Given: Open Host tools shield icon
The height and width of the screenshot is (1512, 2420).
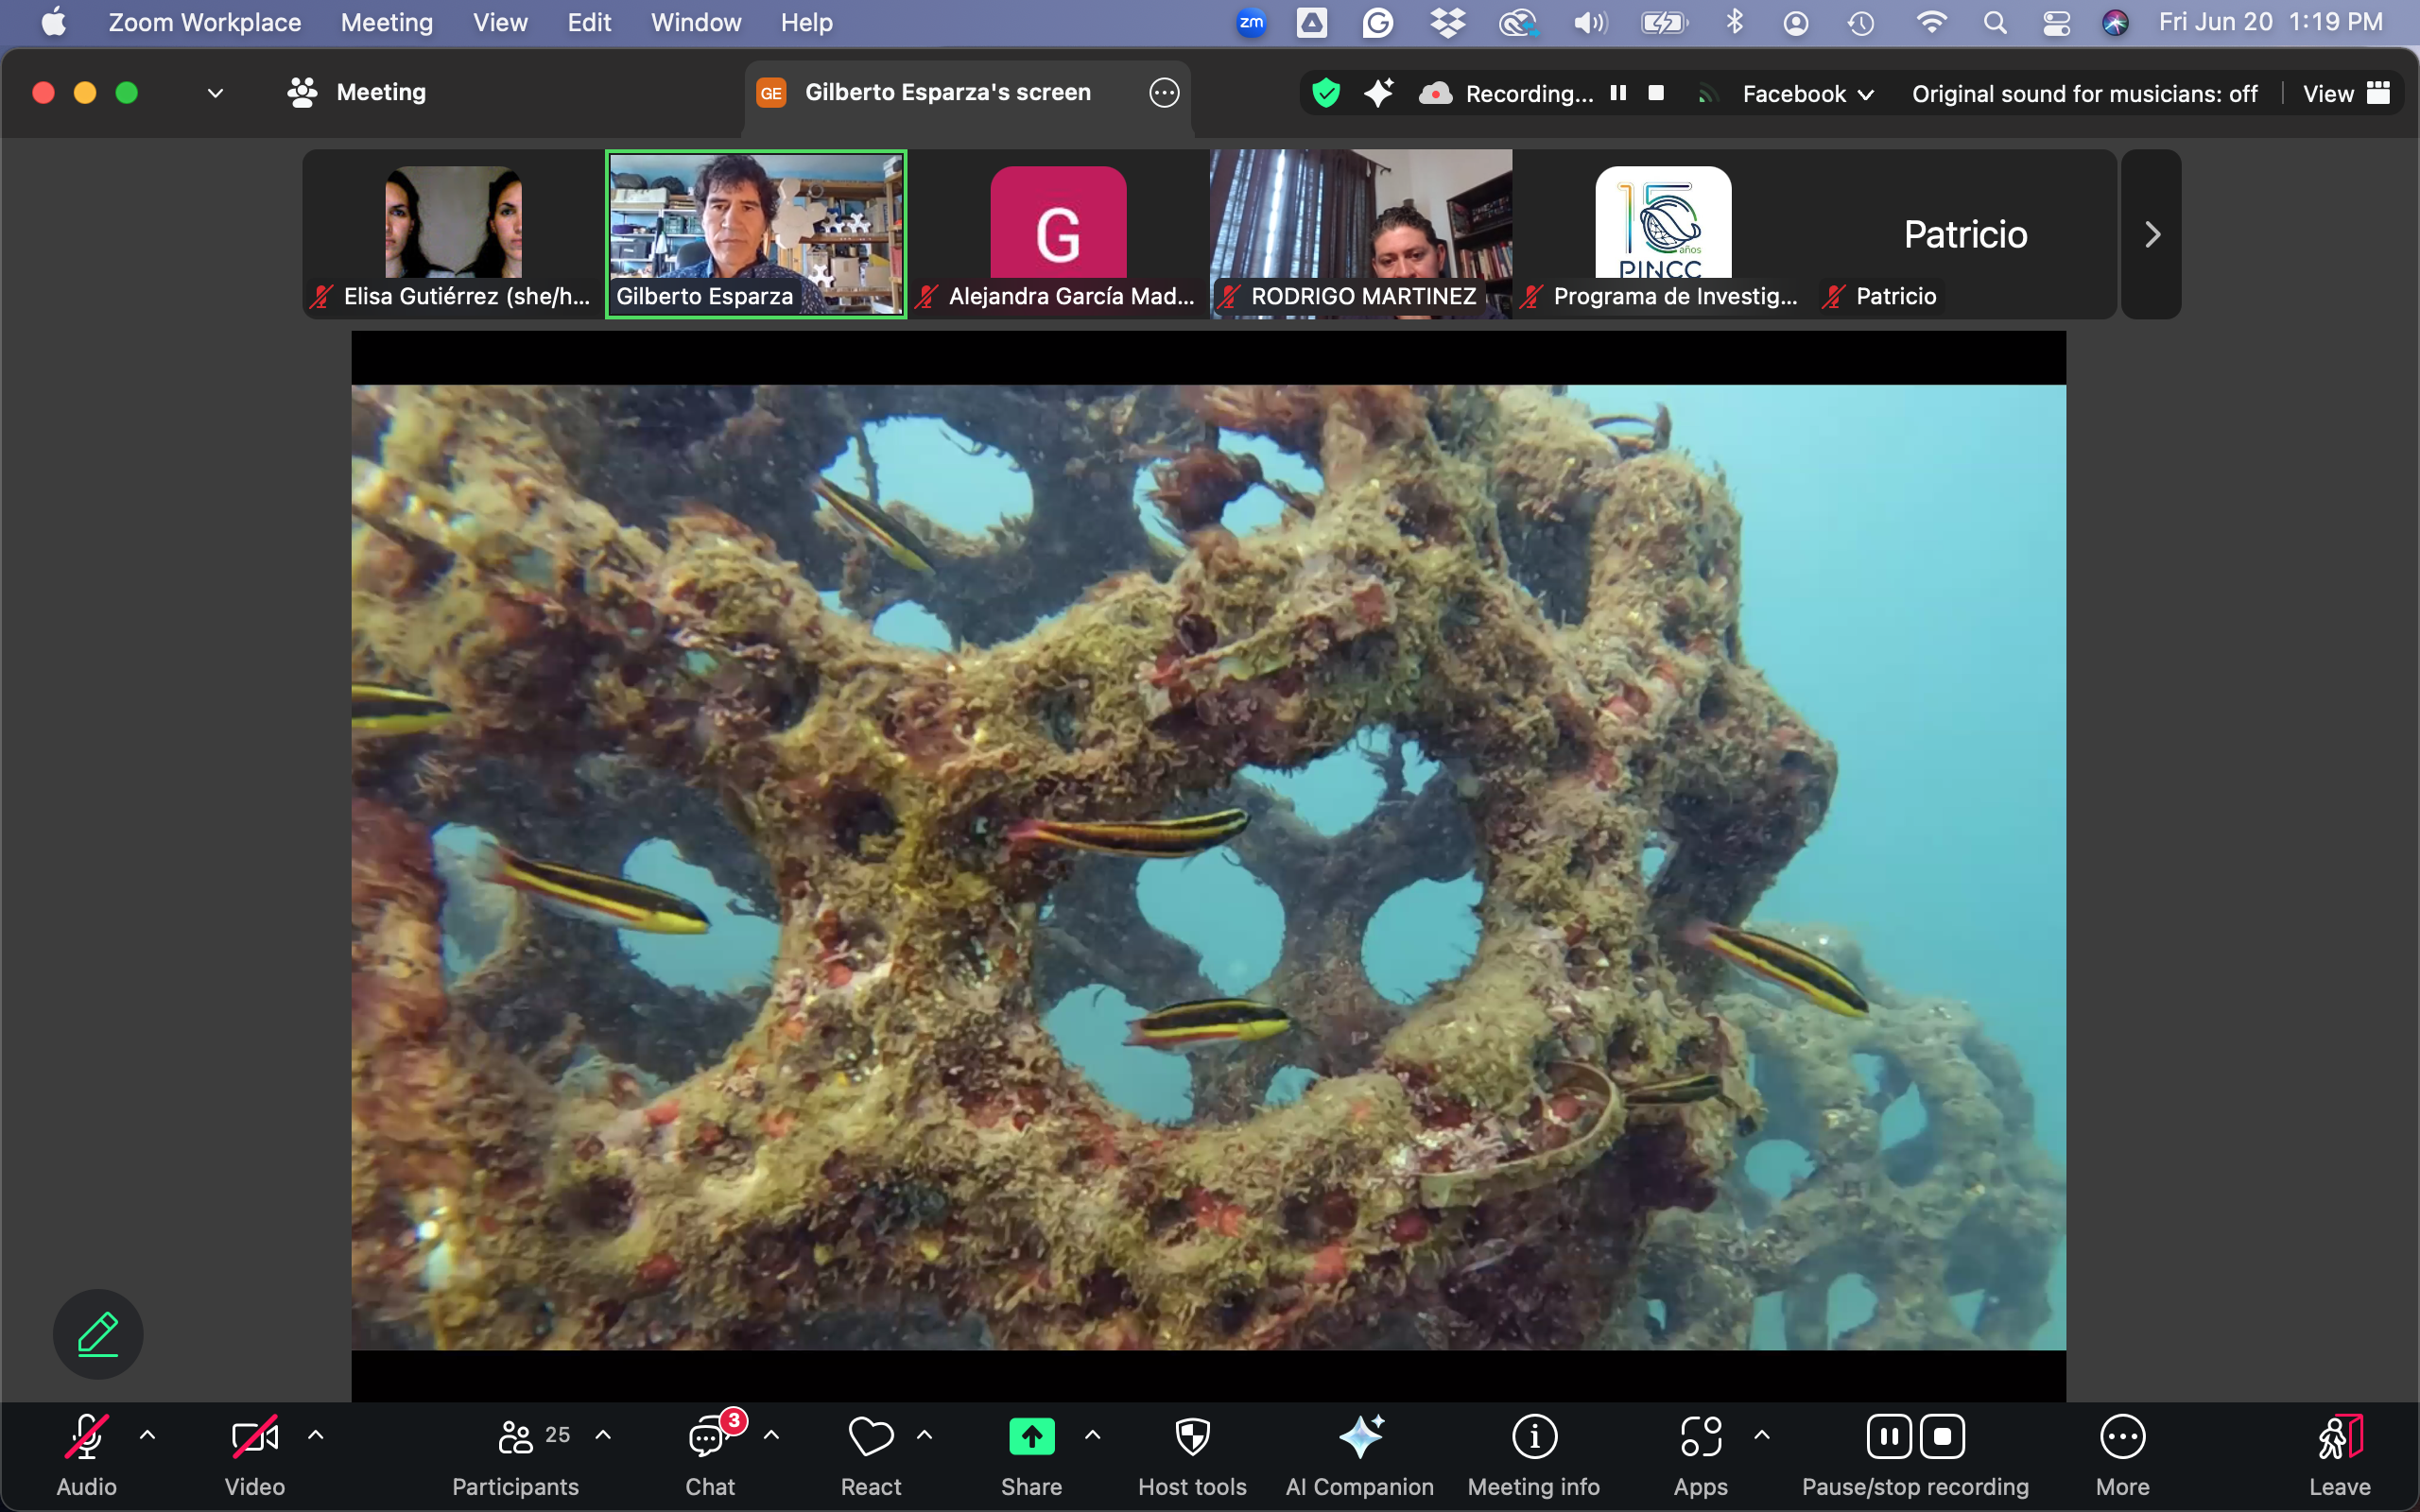Looking at the screenshot, I should pos(1192,1455).
